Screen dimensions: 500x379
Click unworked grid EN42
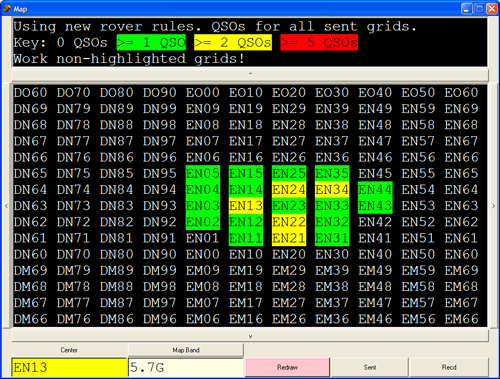[x=375, y=222]
